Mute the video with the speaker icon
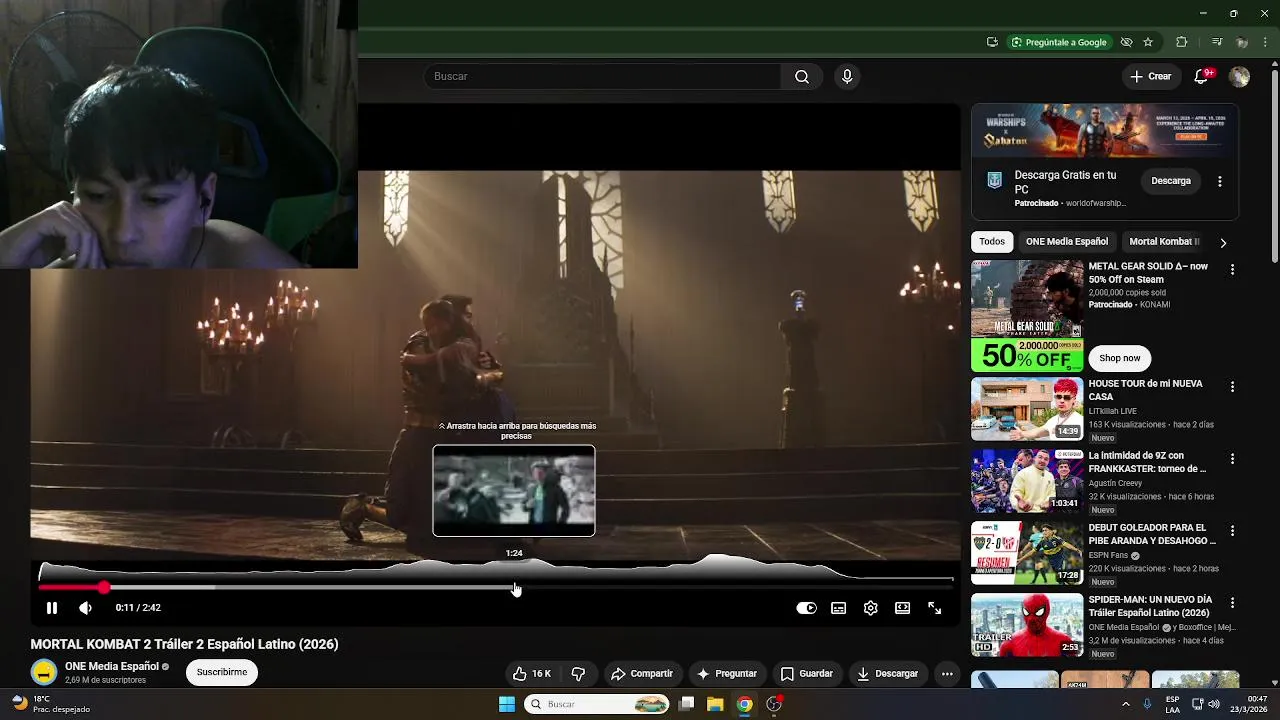The image size is (1280, 720). (85, 608)
